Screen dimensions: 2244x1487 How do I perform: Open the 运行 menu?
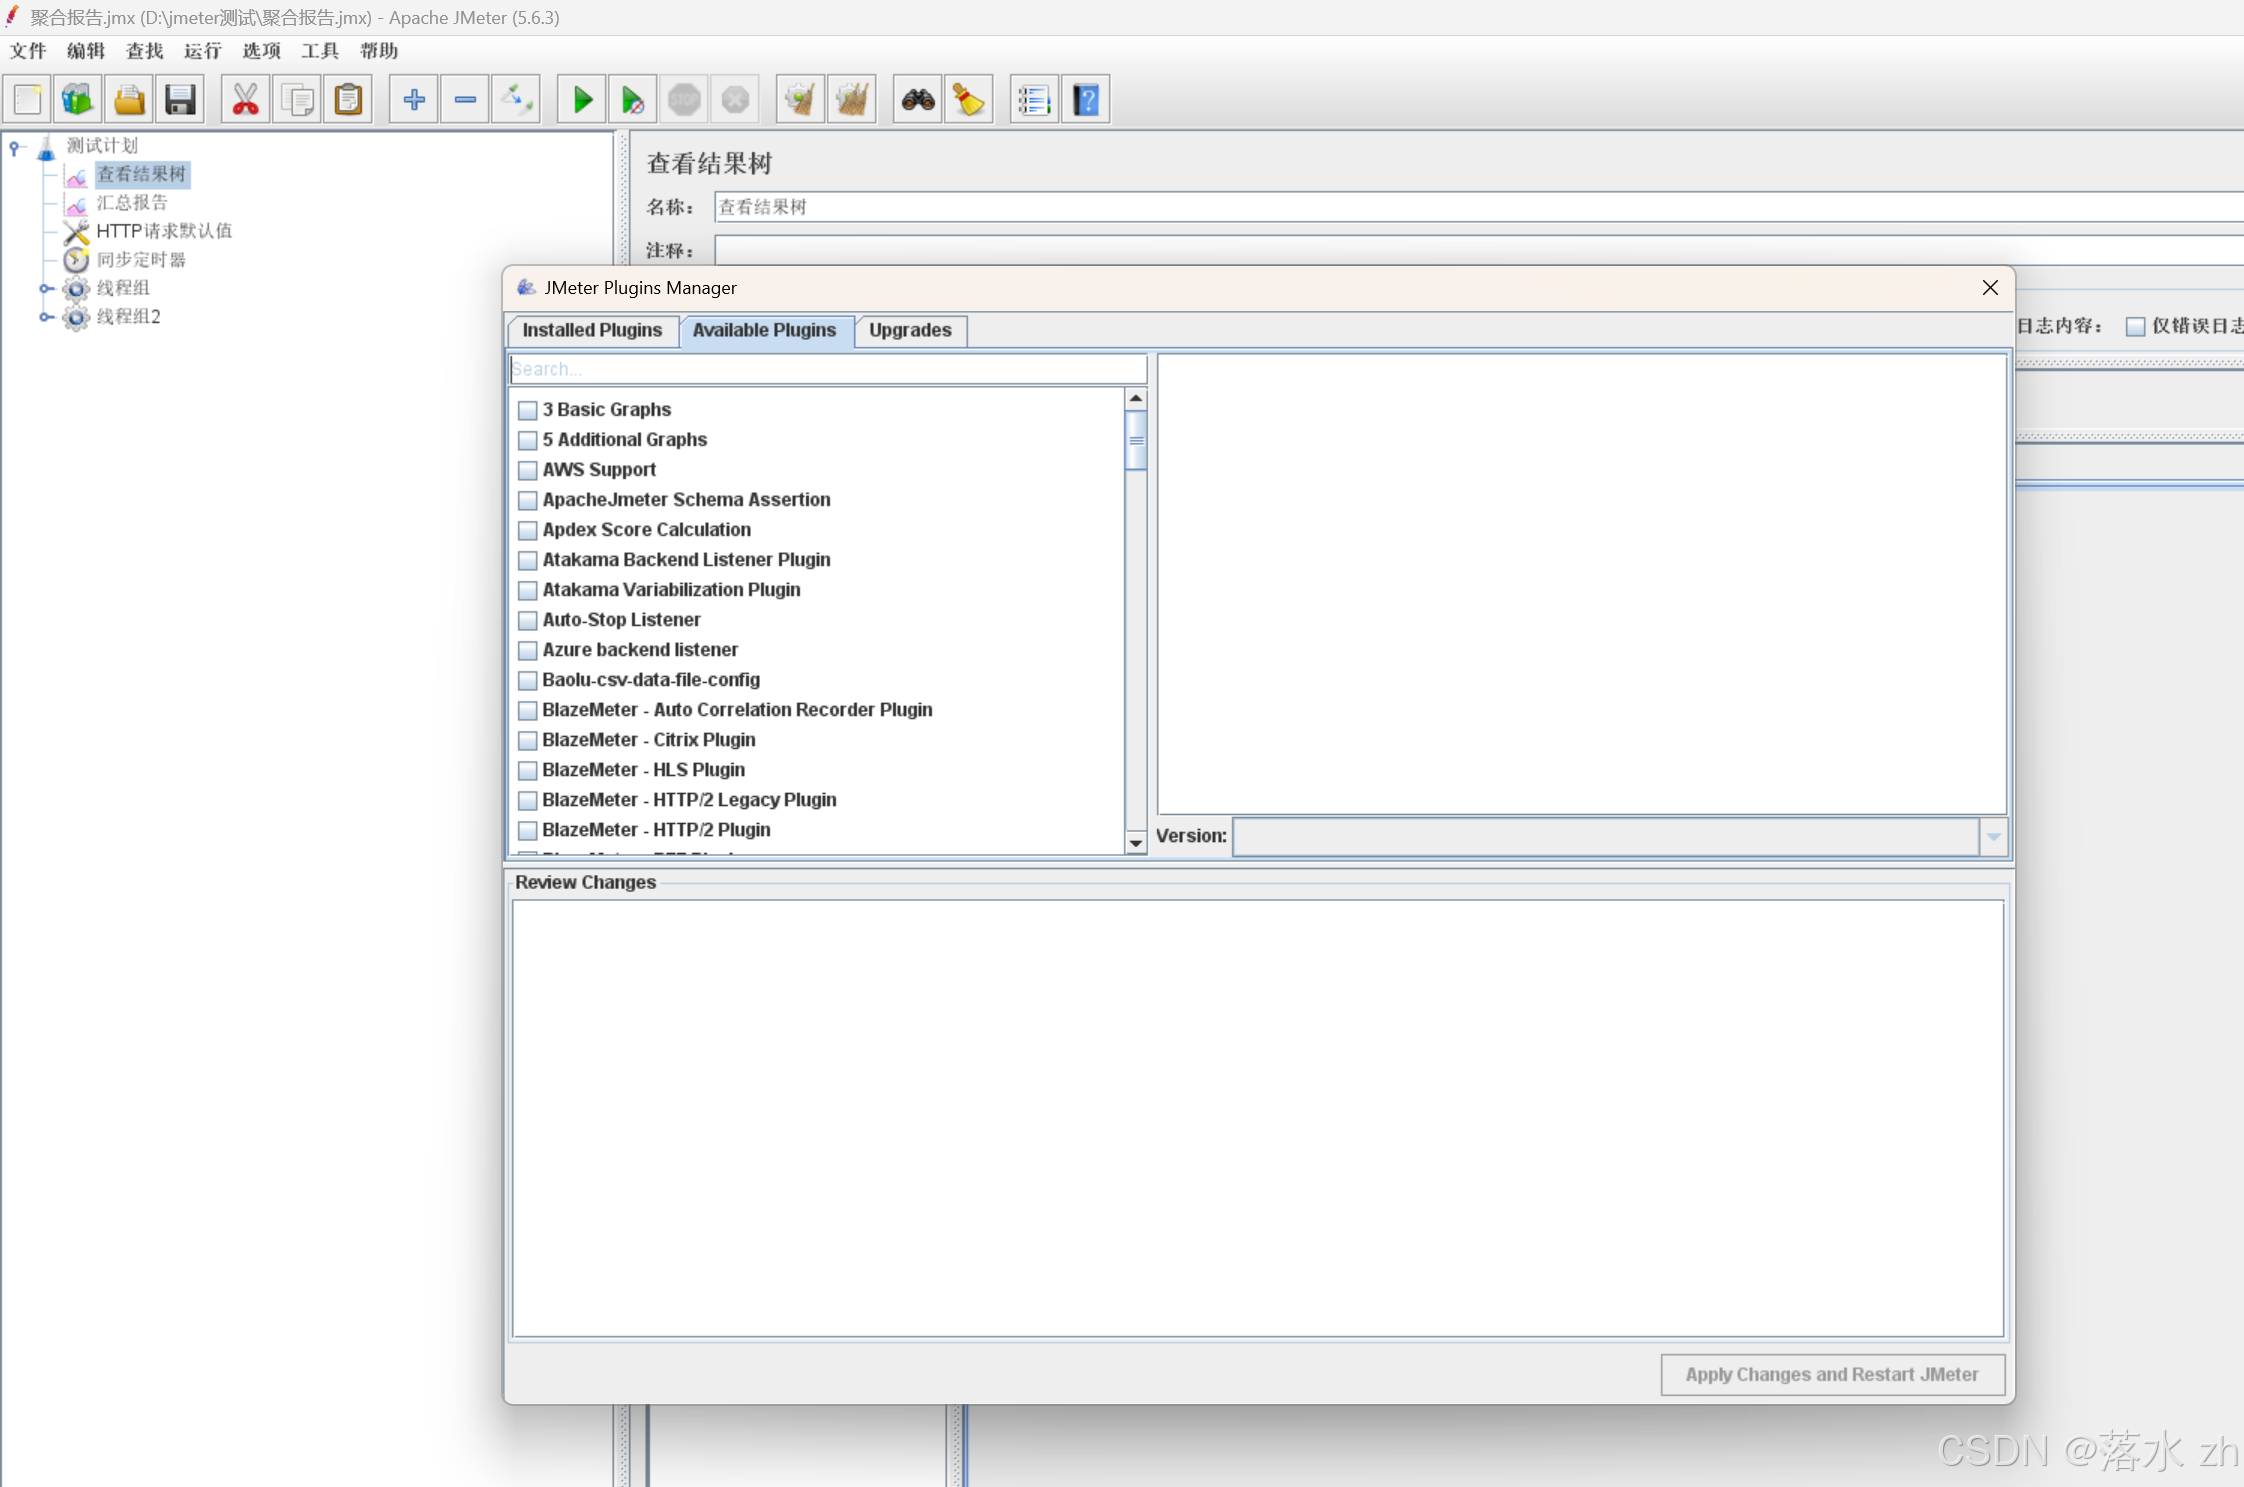(x=203, y=51)
